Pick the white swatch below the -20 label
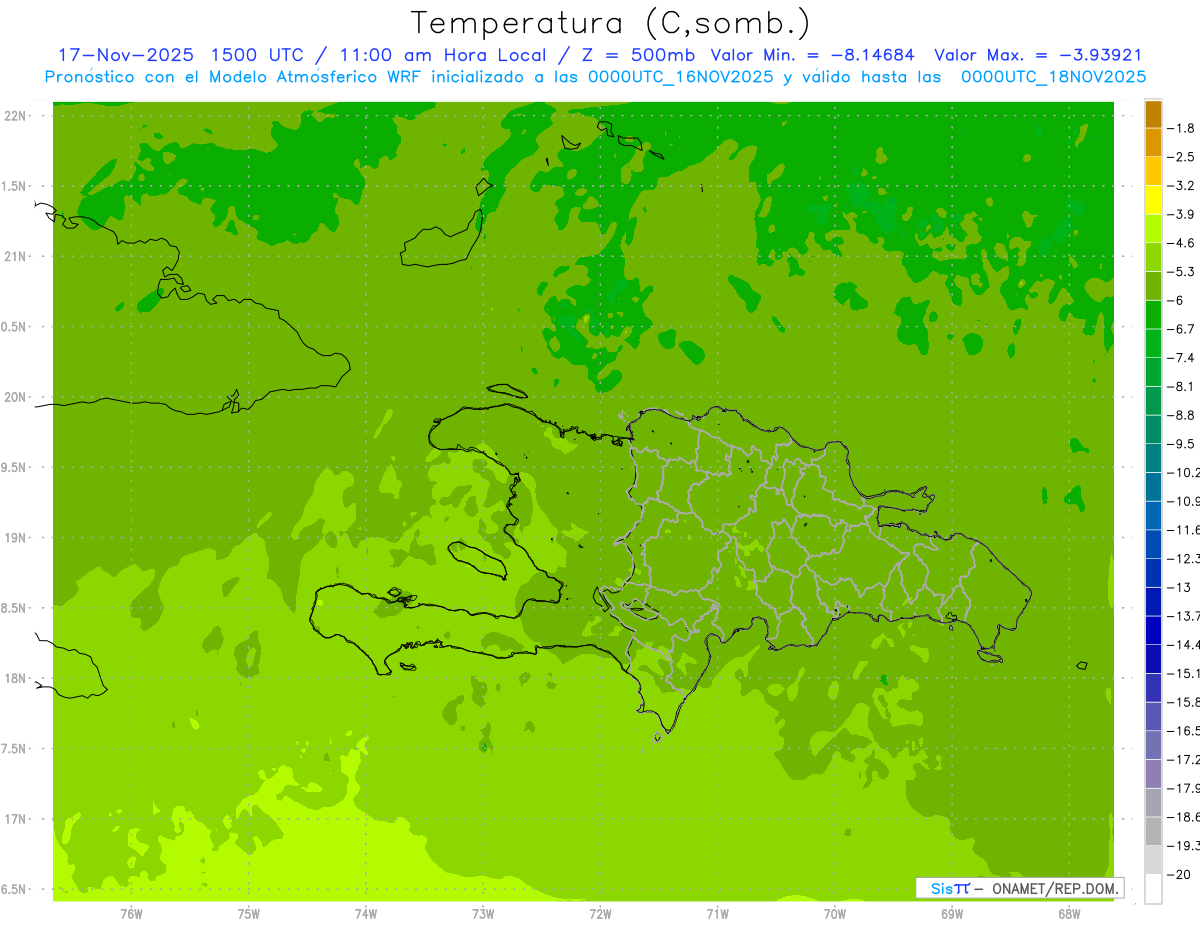This screenshot has height=927, width=1200. (x=1153, y=888)
